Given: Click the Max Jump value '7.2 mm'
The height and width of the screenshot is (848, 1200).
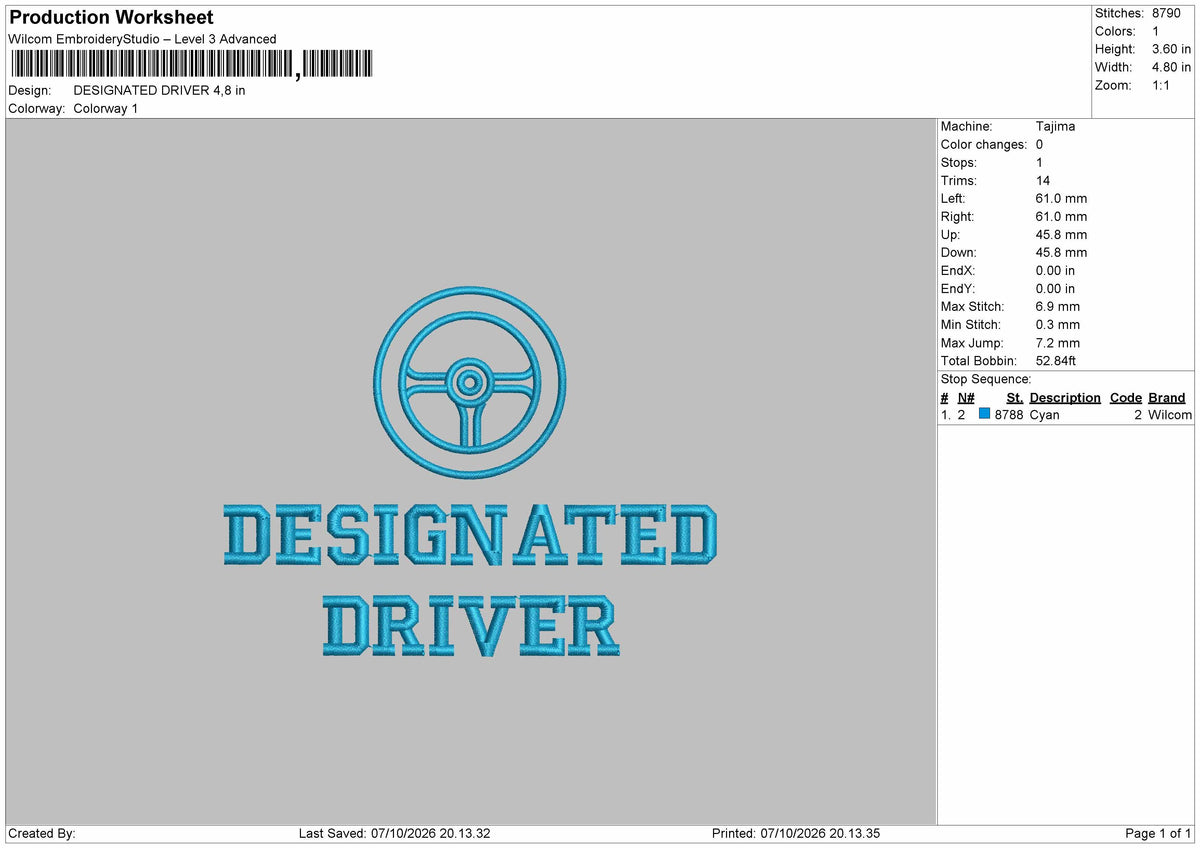Looking at the screenshot, I should pos(1058,342).
